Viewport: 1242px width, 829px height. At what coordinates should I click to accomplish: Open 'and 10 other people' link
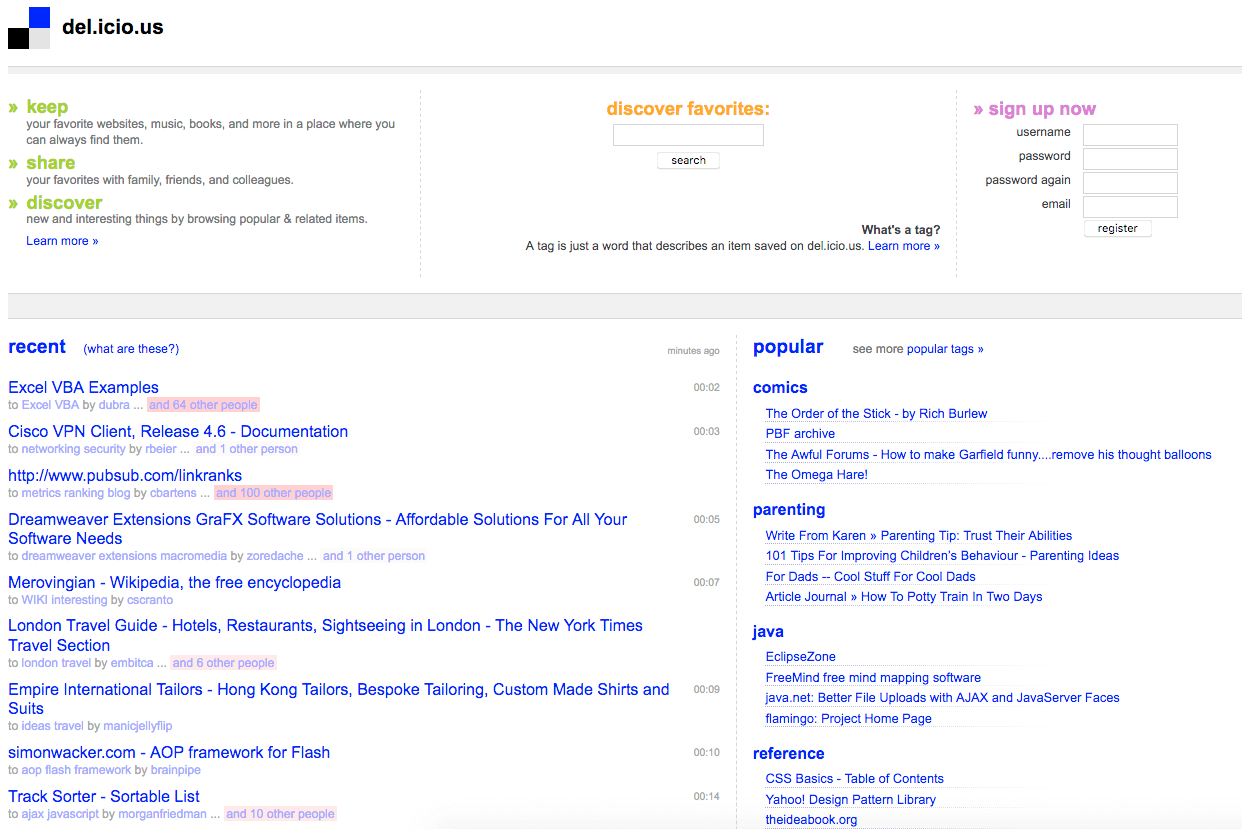(280, 814)
